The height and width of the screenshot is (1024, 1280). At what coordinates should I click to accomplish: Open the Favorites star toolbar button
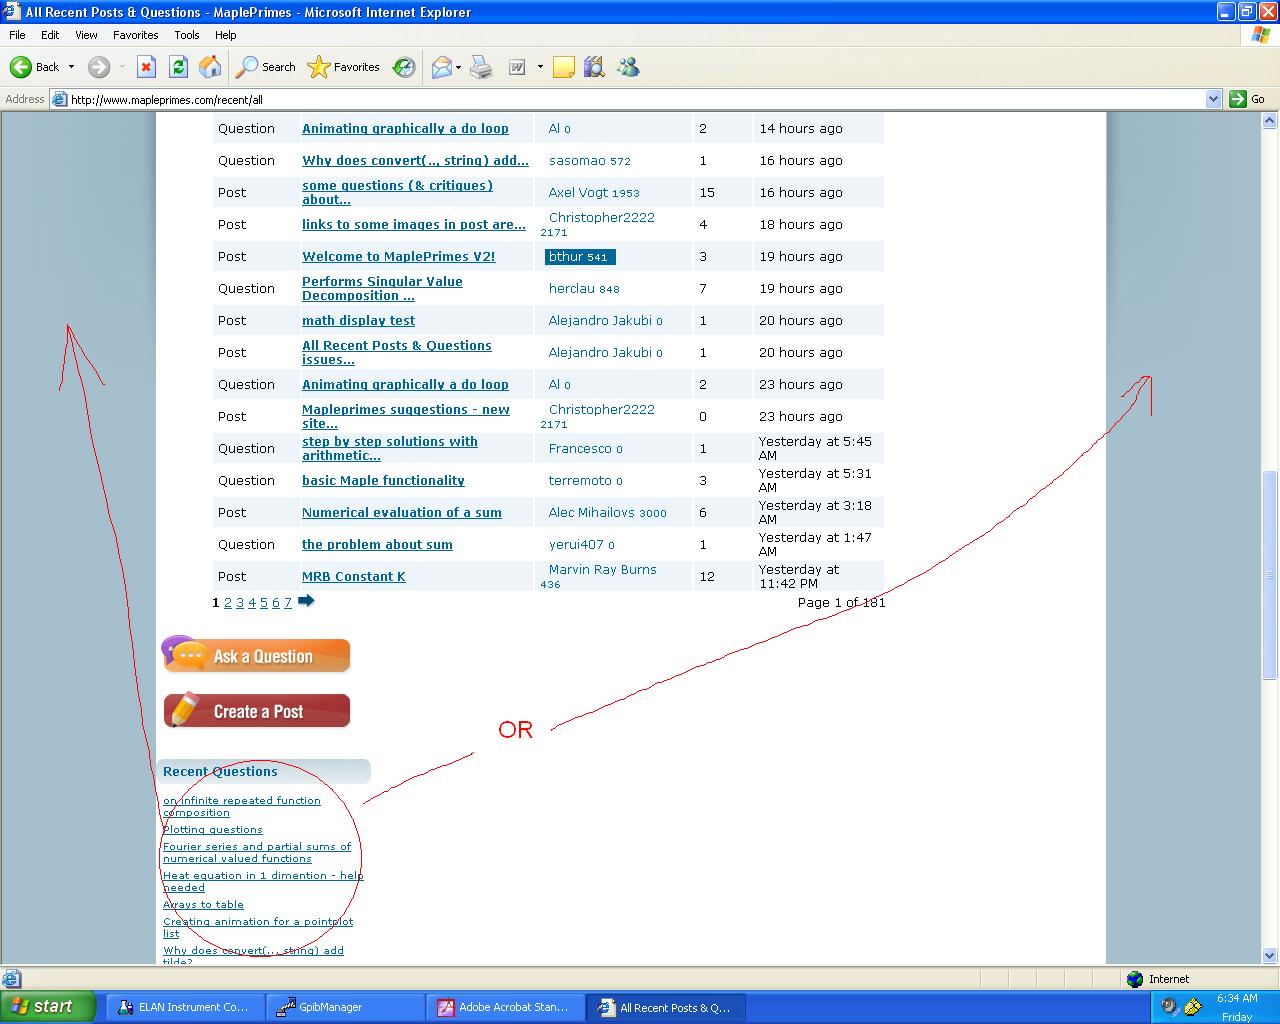[344, 67]
